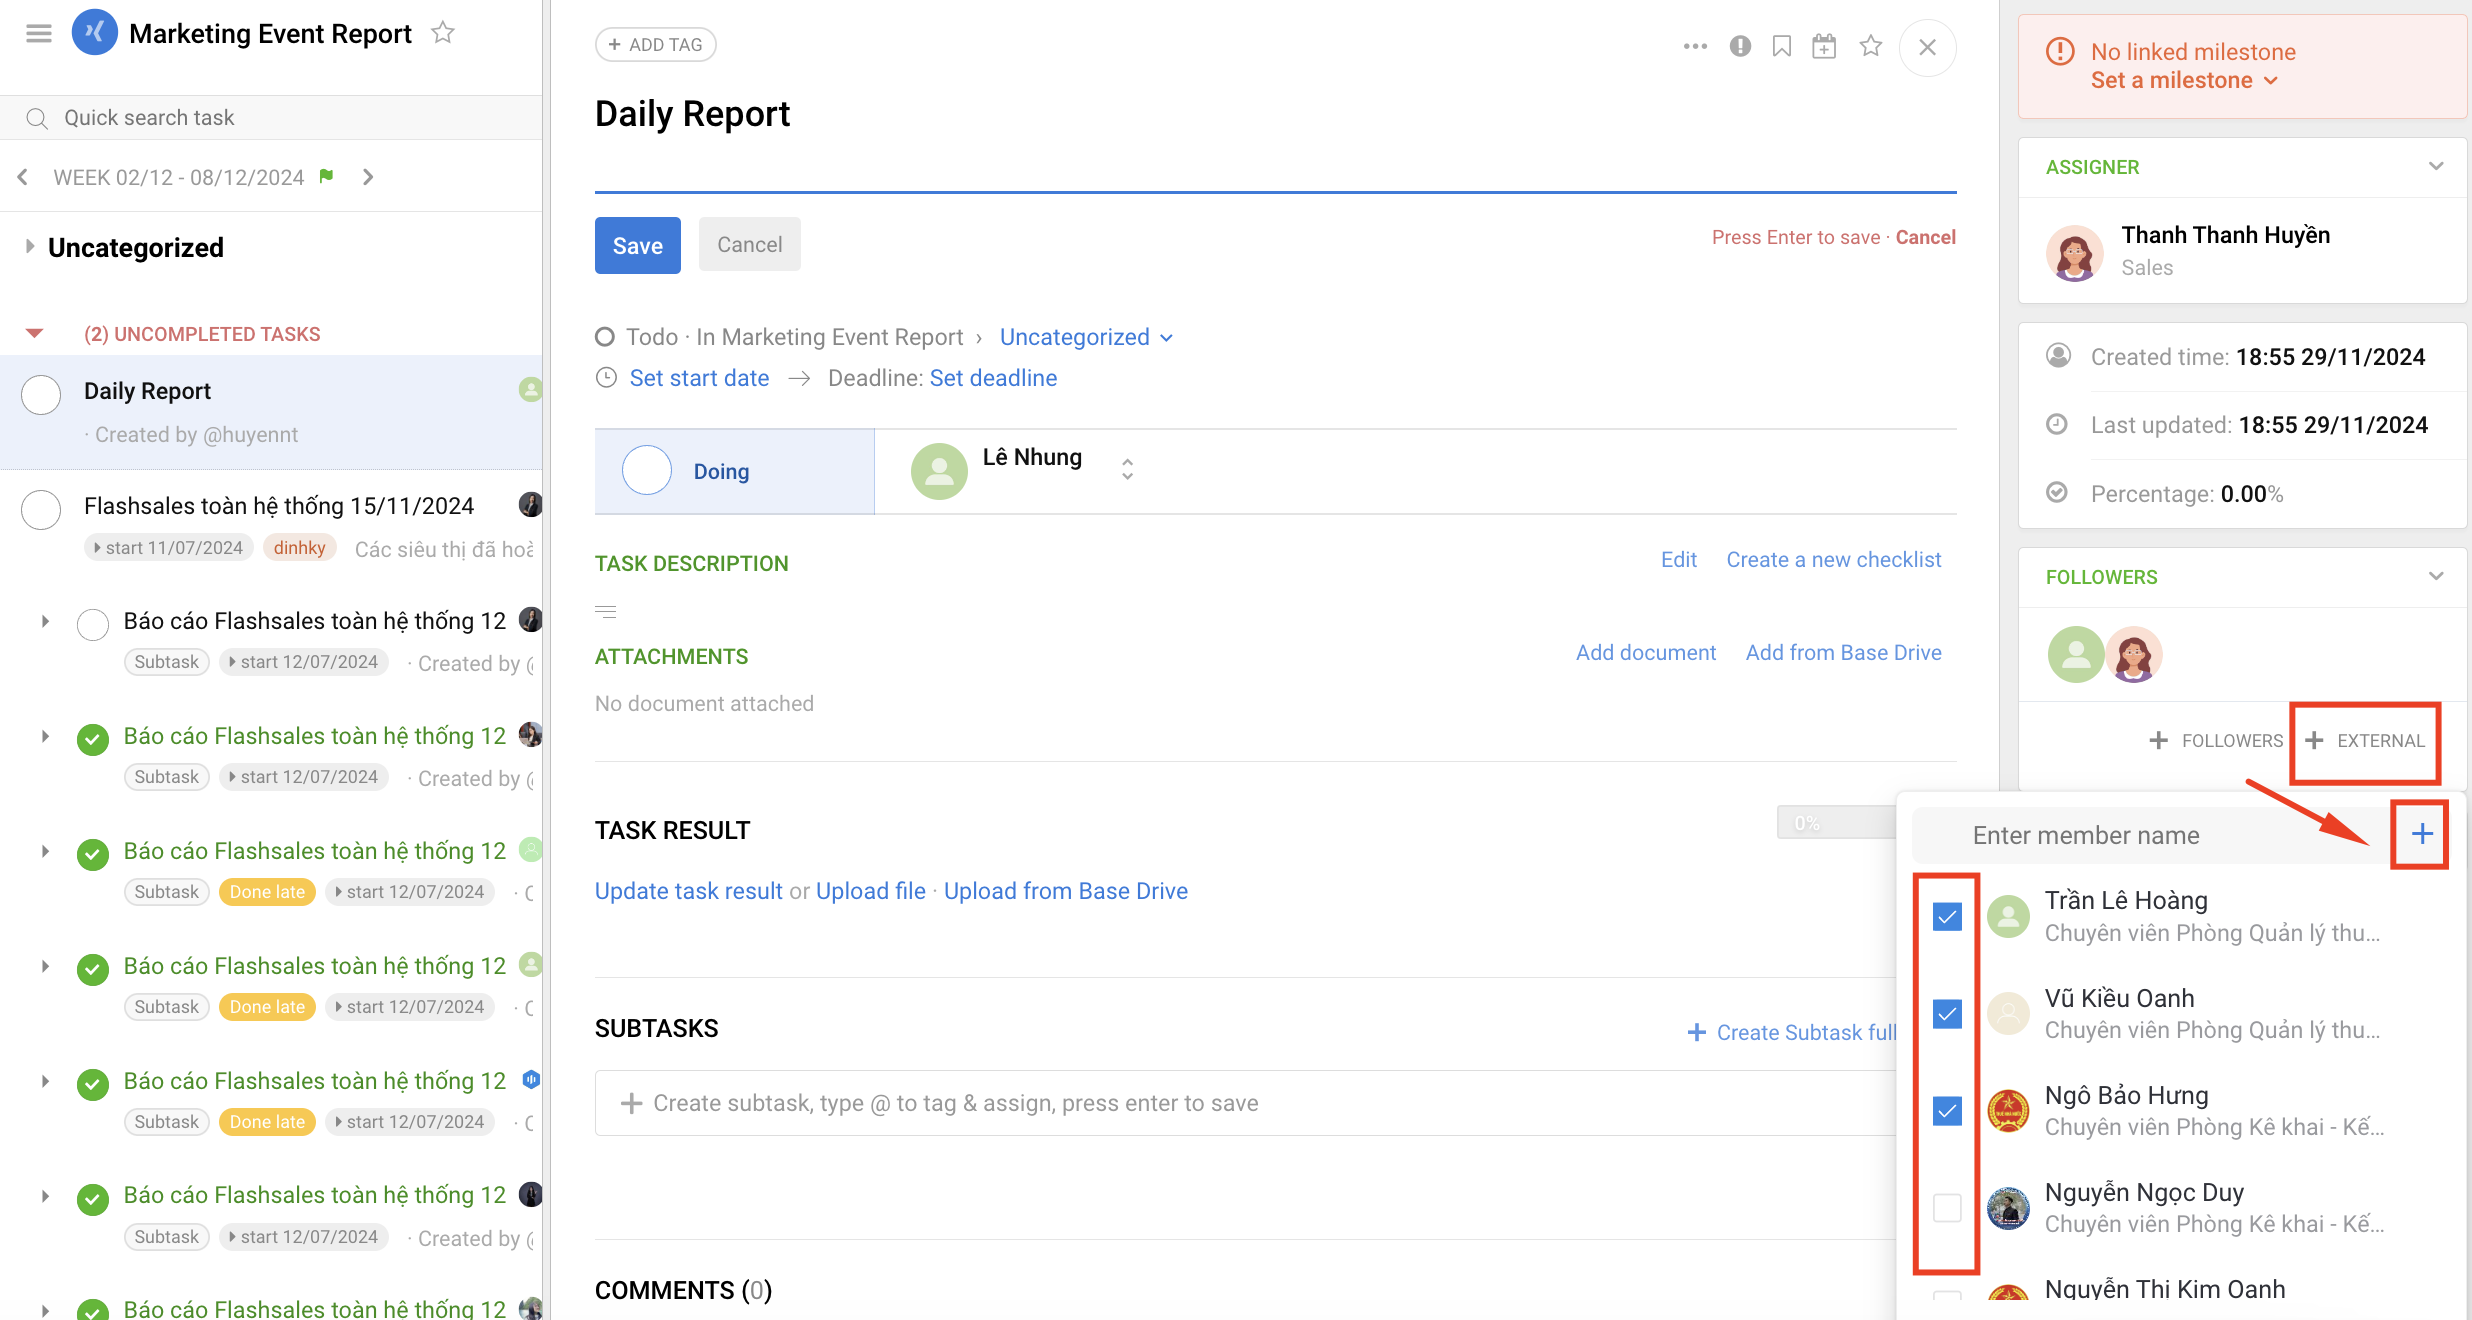
Task: Open the three-dots more options menu
Action: coord(1694,46)
